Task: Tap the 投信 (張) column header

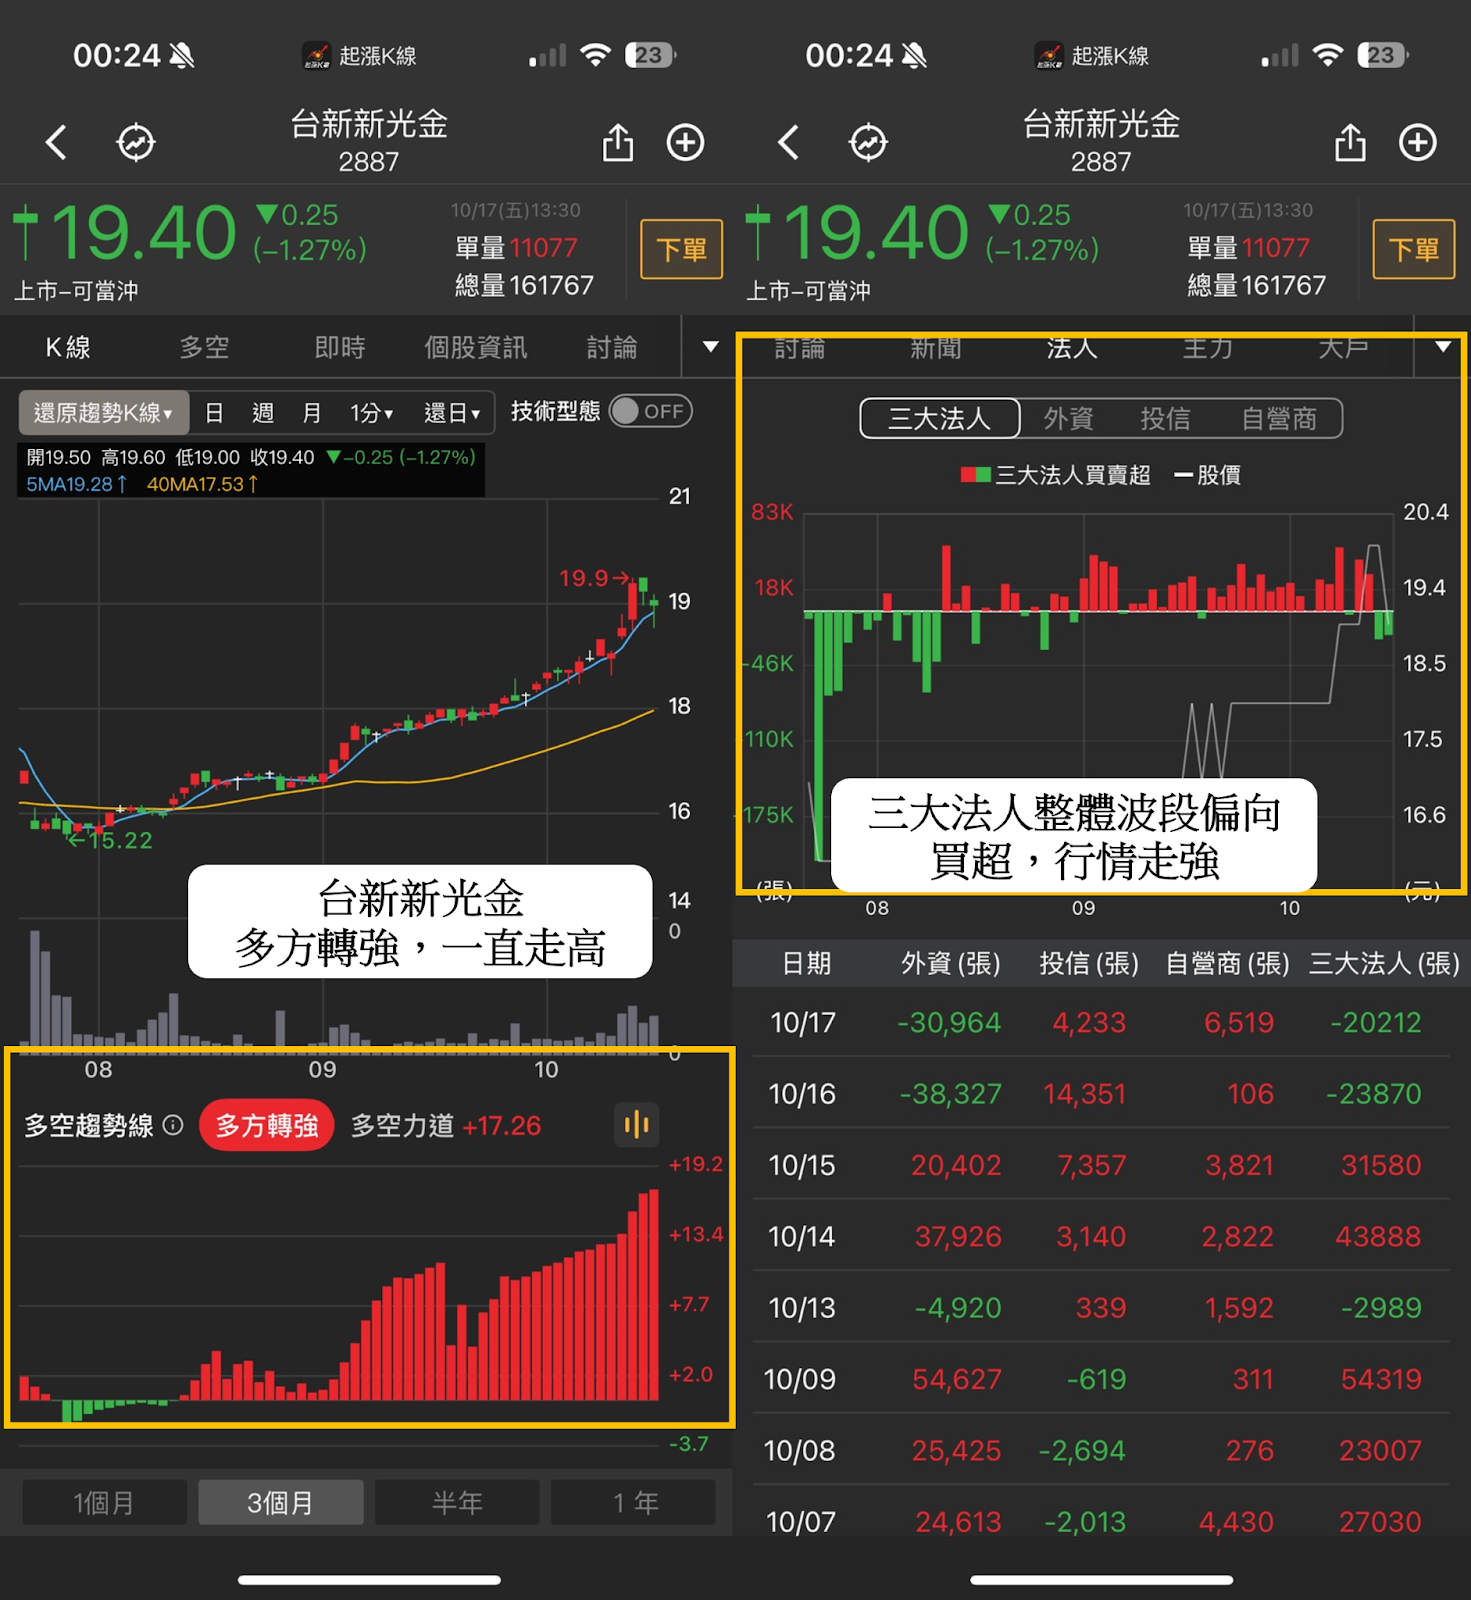Action: (x=1089, y=963)
